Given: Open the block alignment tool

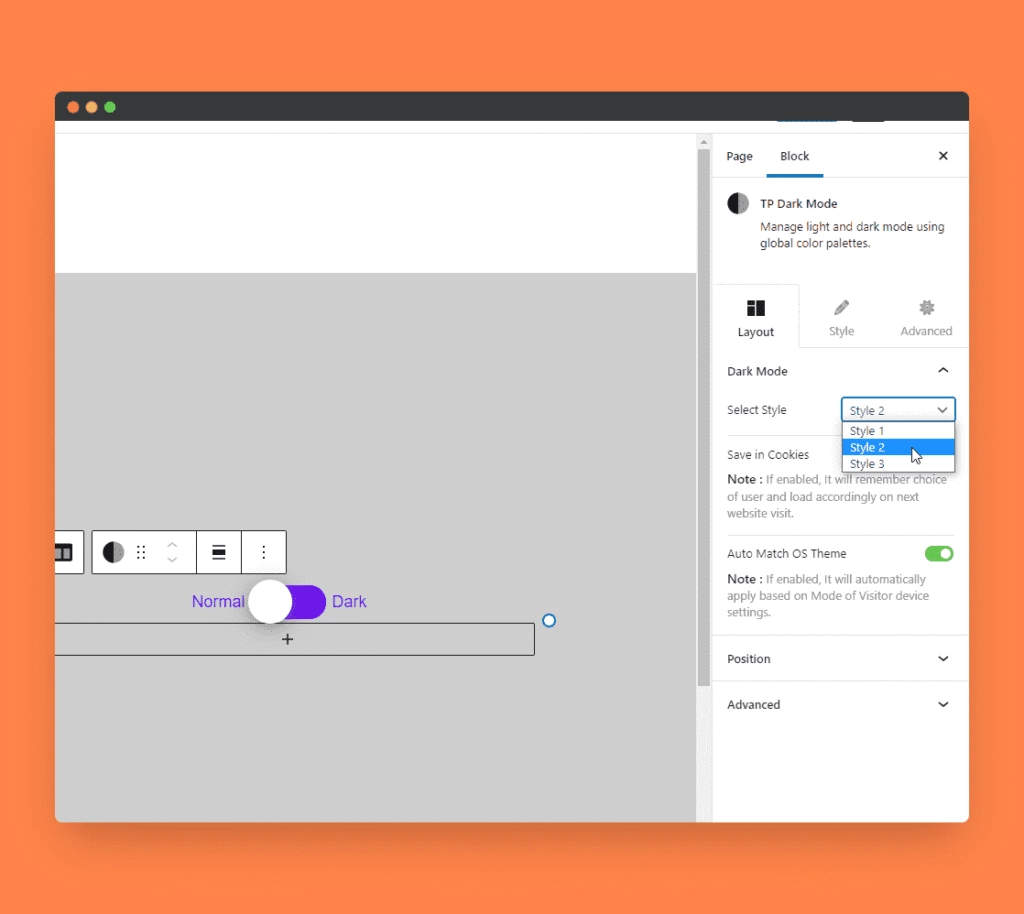Looking at the screenshot, I should (219, 552).
